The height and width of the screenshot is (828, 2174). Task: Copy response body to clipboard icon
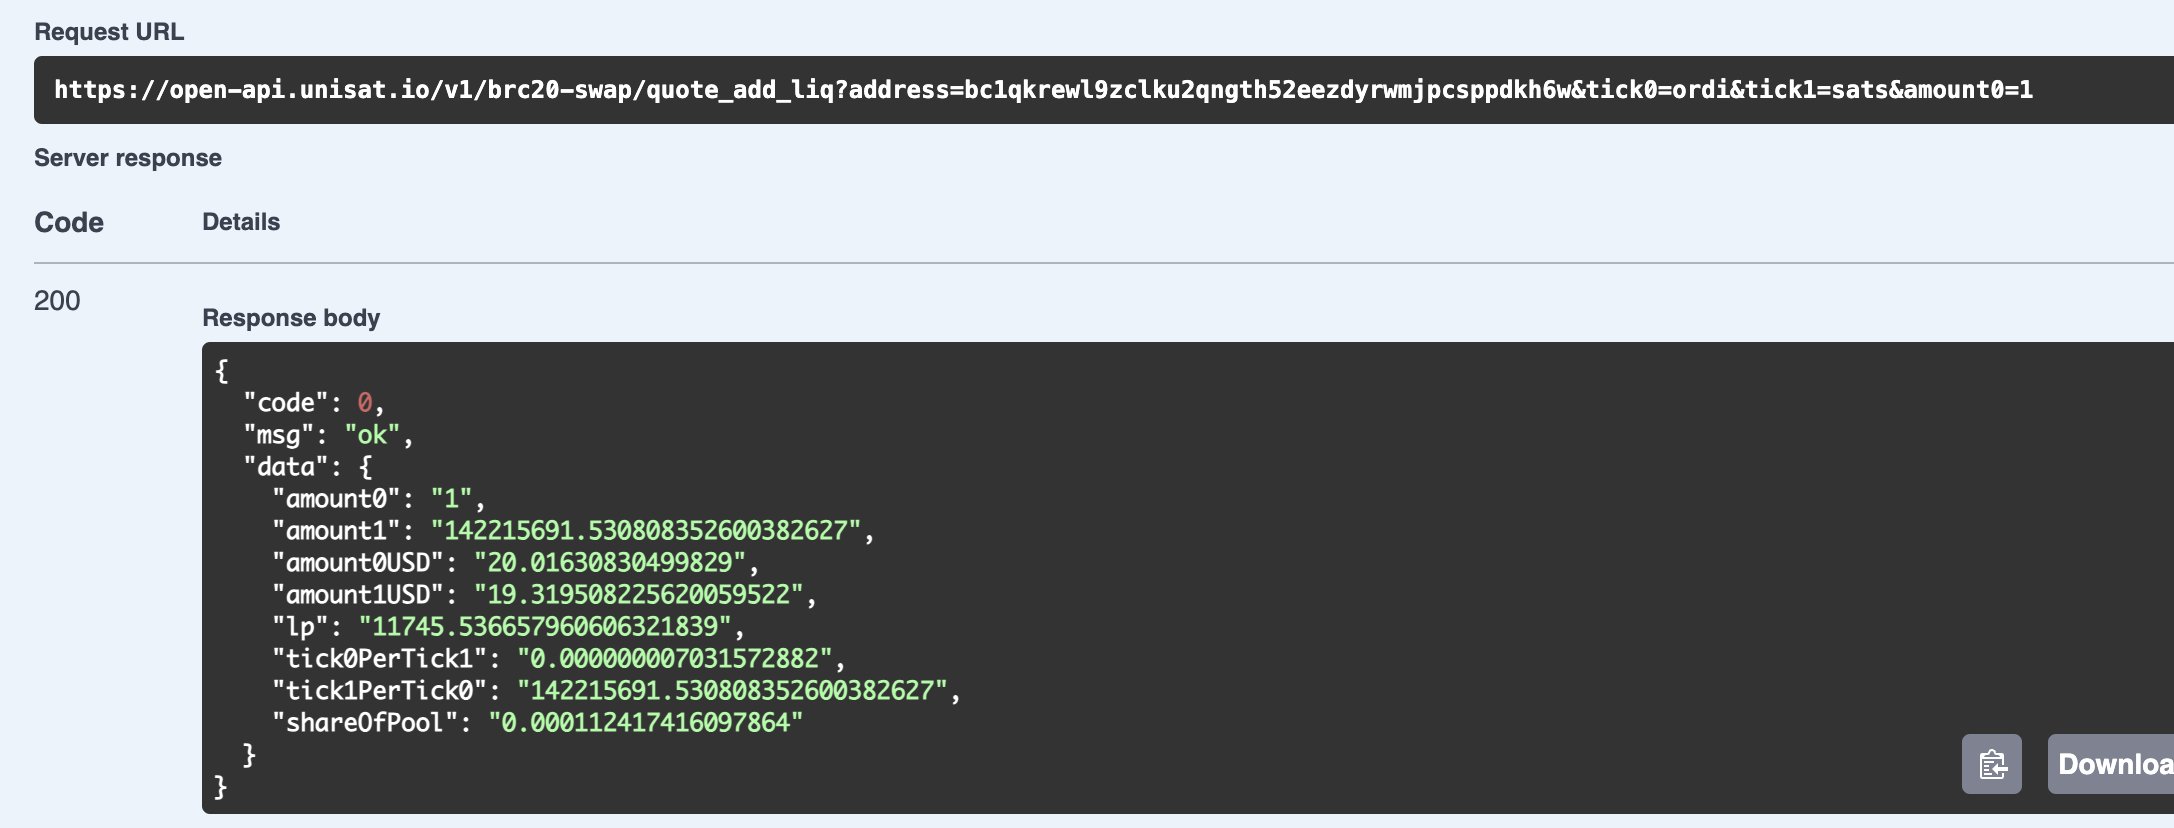coord(1991,764)
